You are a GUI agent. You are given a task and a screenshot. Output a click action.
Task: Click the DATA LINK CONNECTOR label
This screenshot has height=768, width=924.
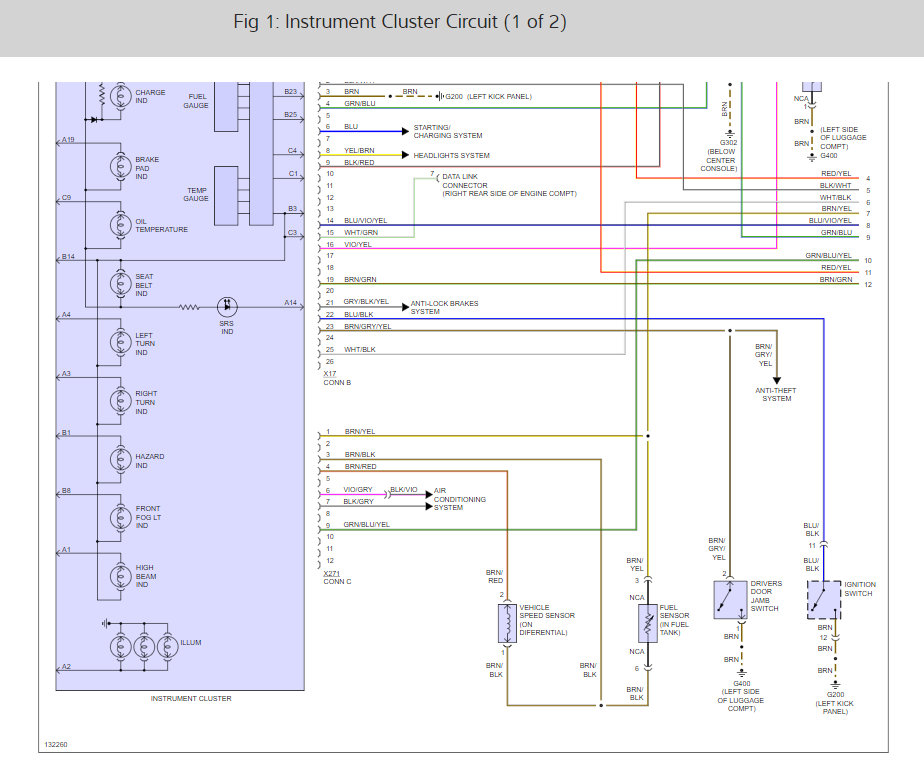(509, 185)
